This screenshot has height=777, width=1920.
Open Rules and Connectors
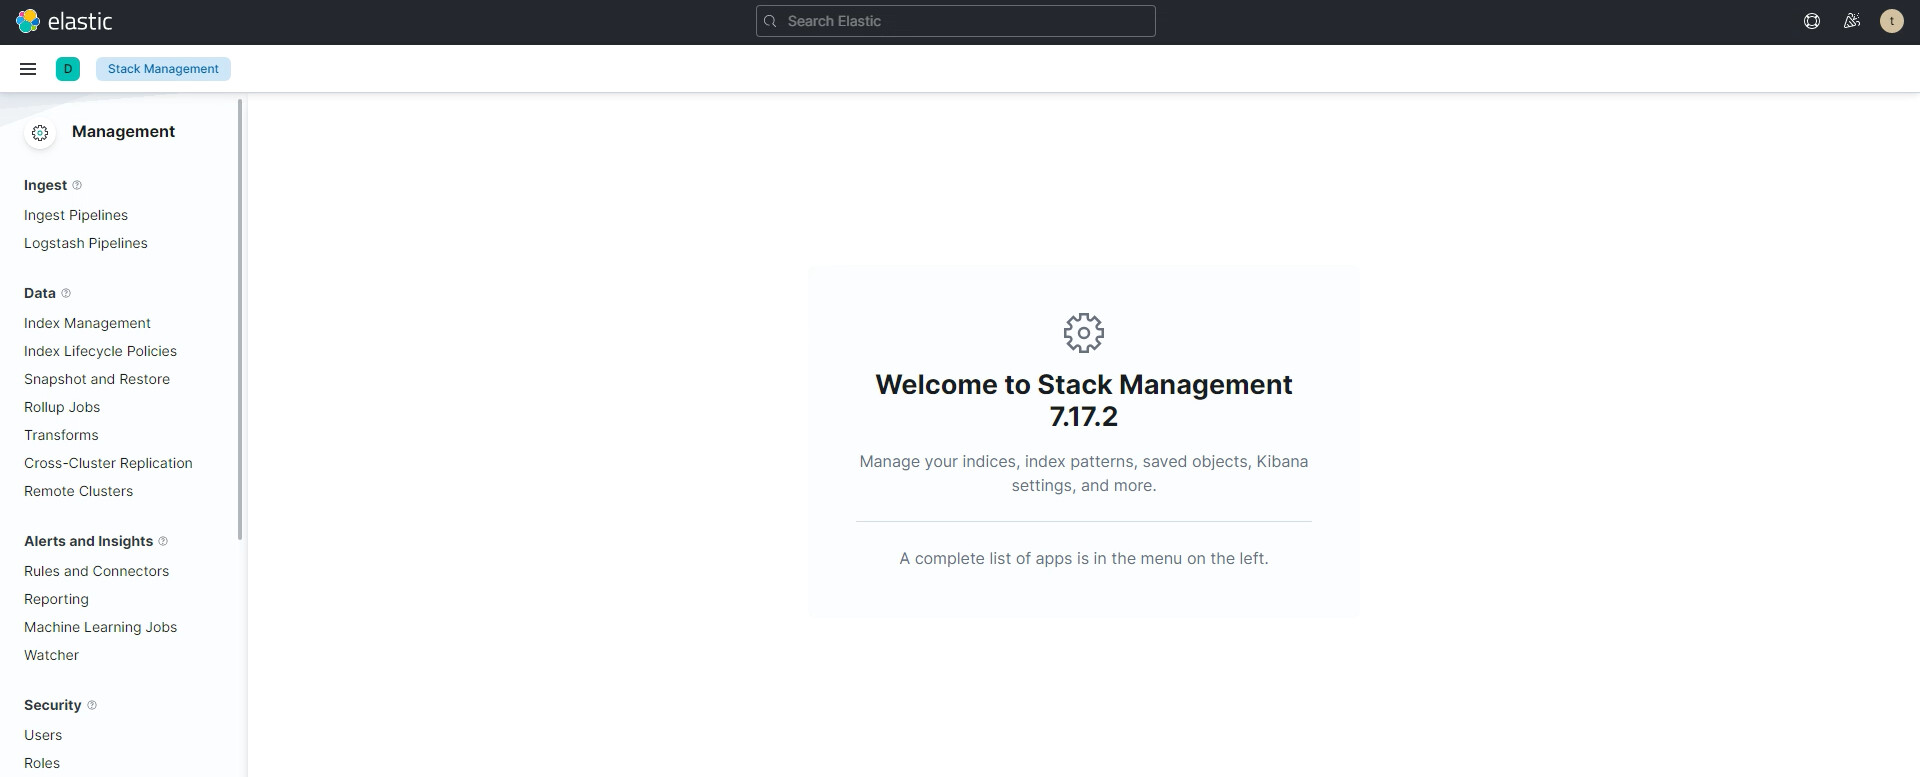96,571
